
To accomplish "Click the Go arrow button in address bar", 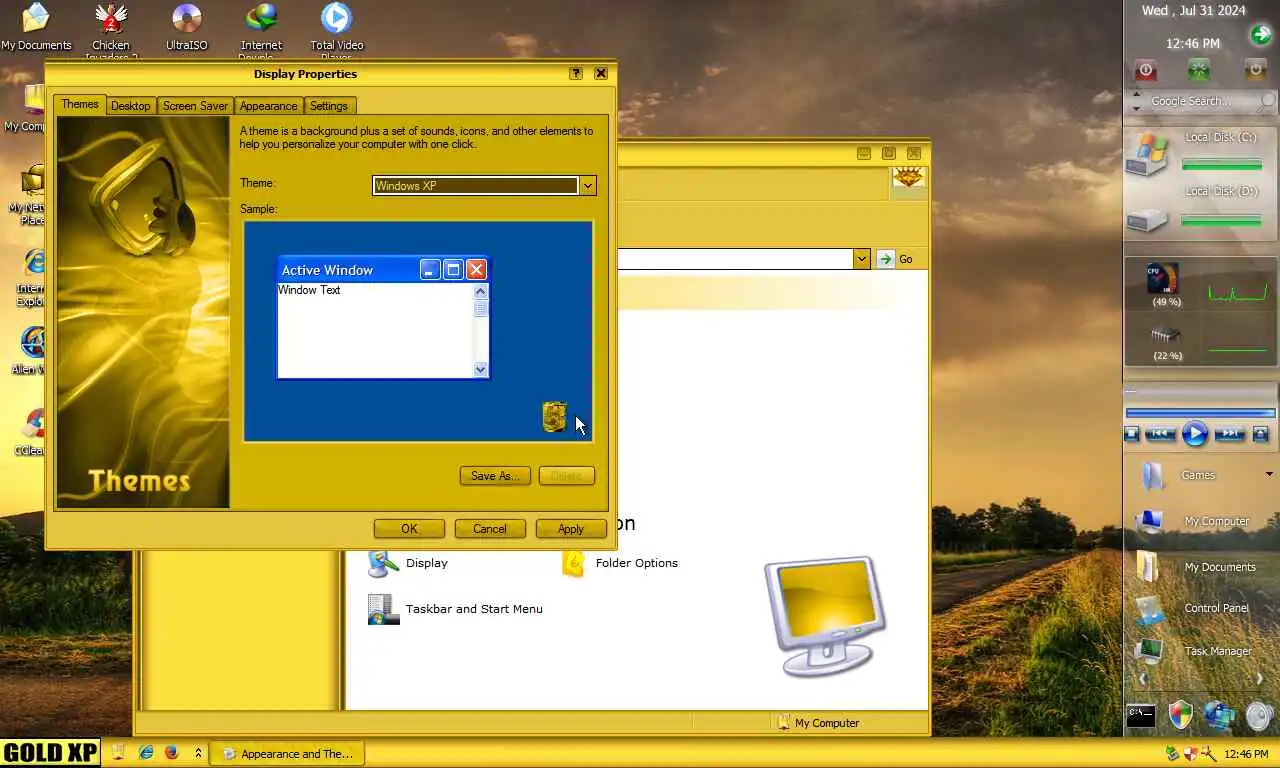I will click(x=886, y=259).
